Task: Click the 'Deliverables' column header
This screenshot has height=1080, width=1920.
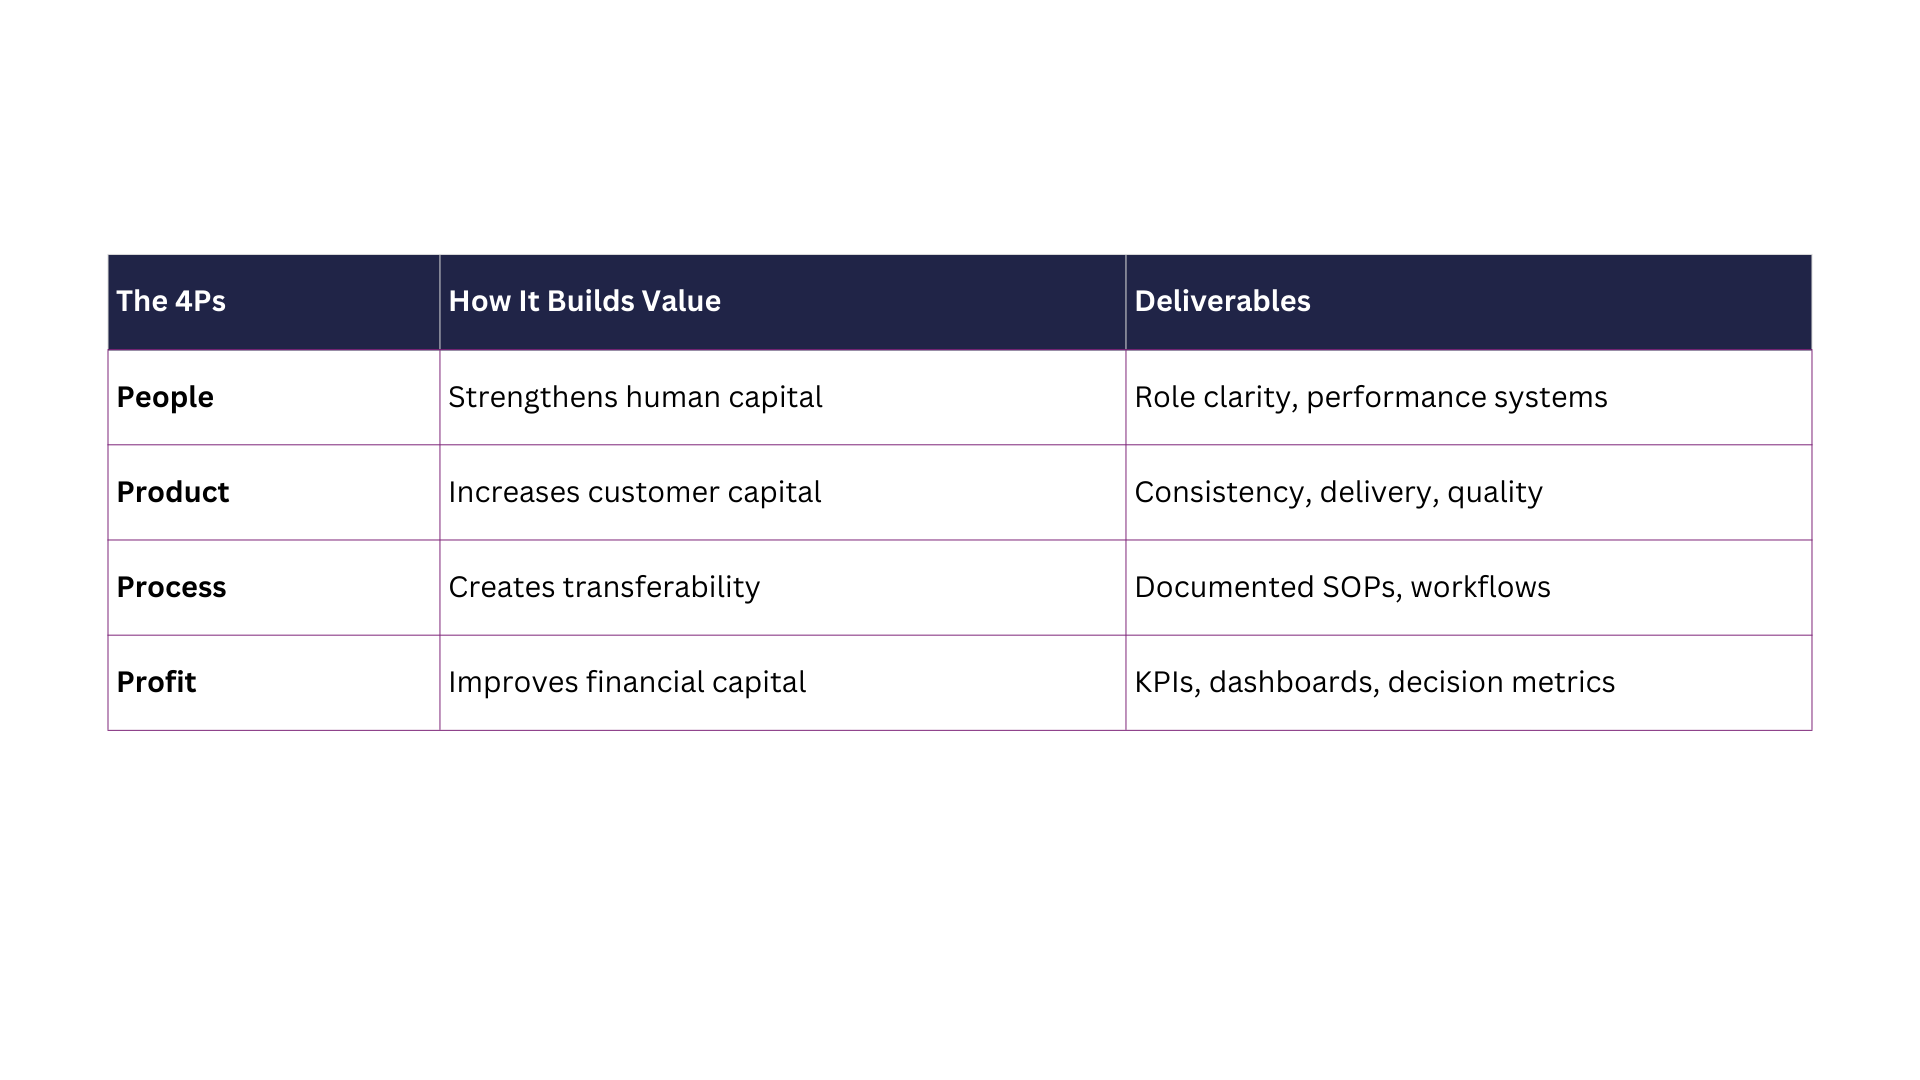Action: click(1468, 302)
